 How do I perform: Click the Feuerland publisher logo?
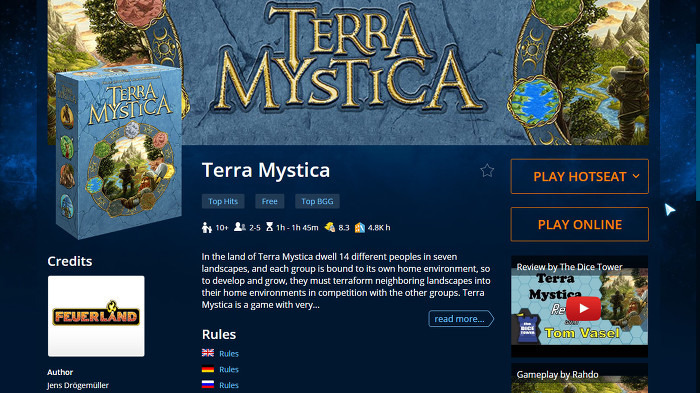click(x=96, y=316)
